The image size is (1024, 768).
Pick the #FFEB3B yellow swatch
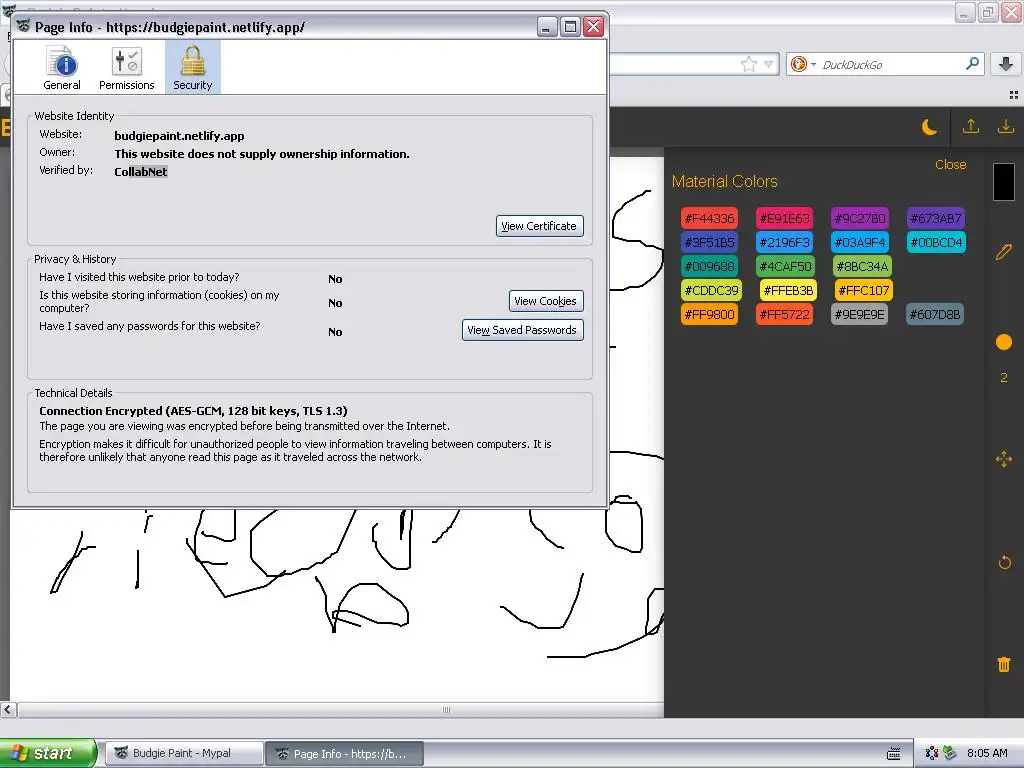pos(788,290)
